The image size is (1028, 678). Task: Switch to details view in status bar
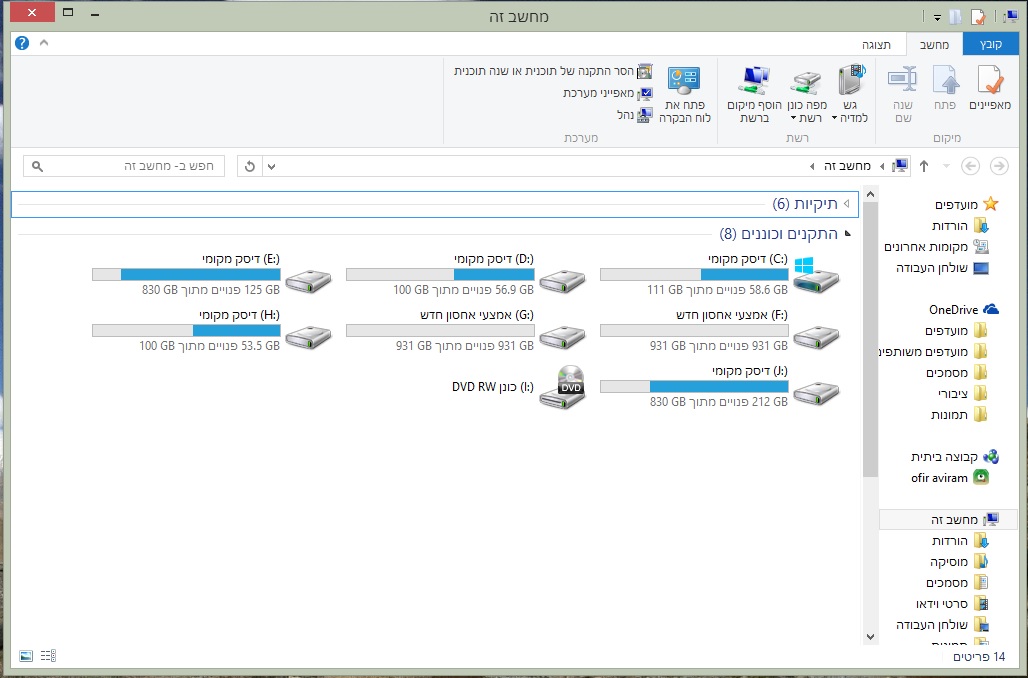point(49,656)
